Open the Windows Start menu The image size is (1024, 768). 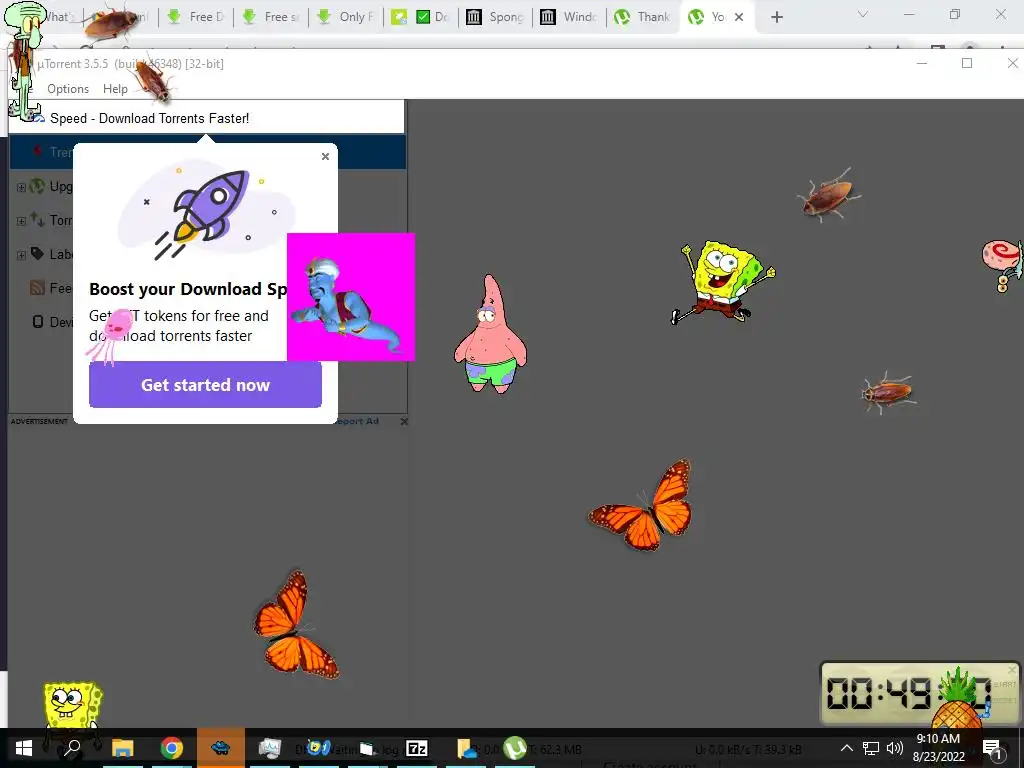[x=24, y=748]
